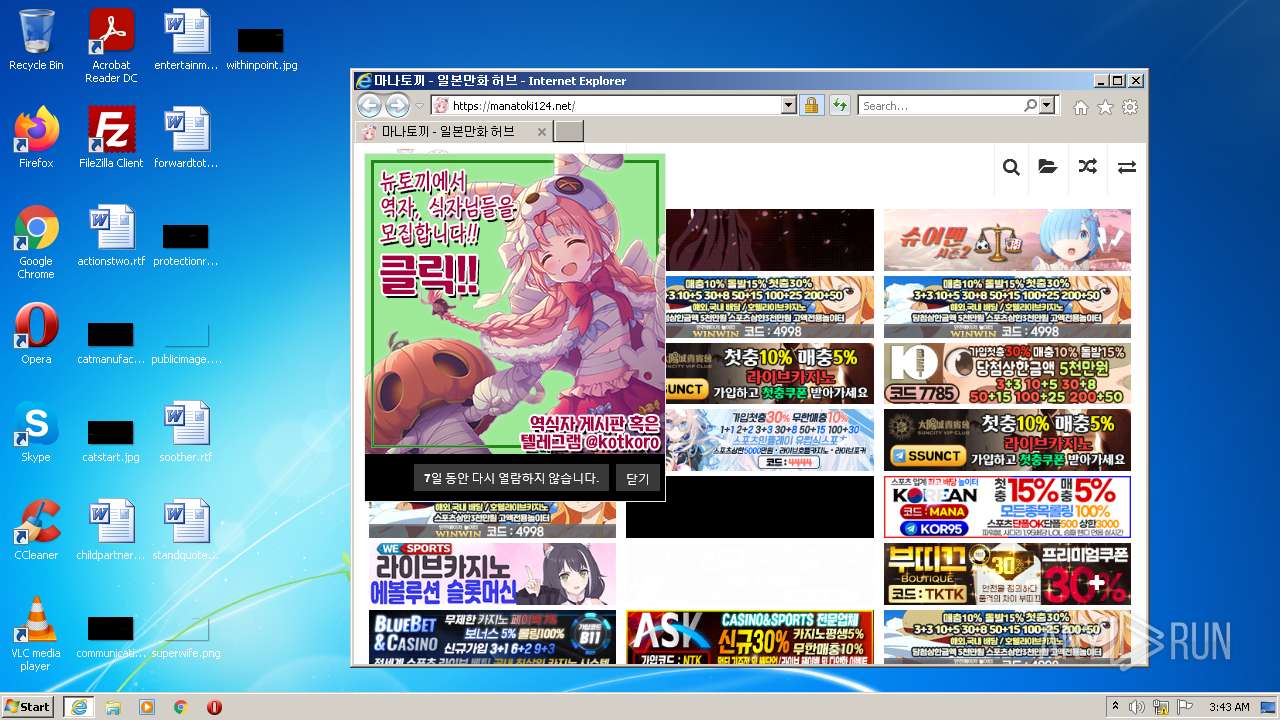Open the Recycle Bin desktop icon
Screen dimensions: 1280x720
pos(36,40)
